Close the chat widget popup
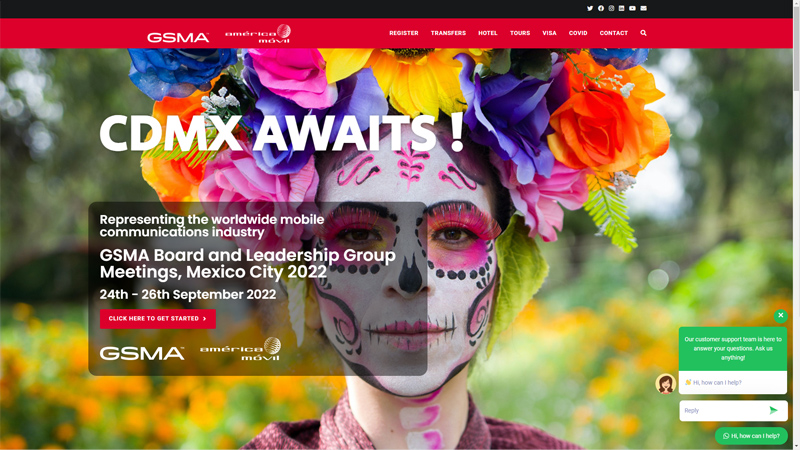800x450 pixels. (780, 316)
